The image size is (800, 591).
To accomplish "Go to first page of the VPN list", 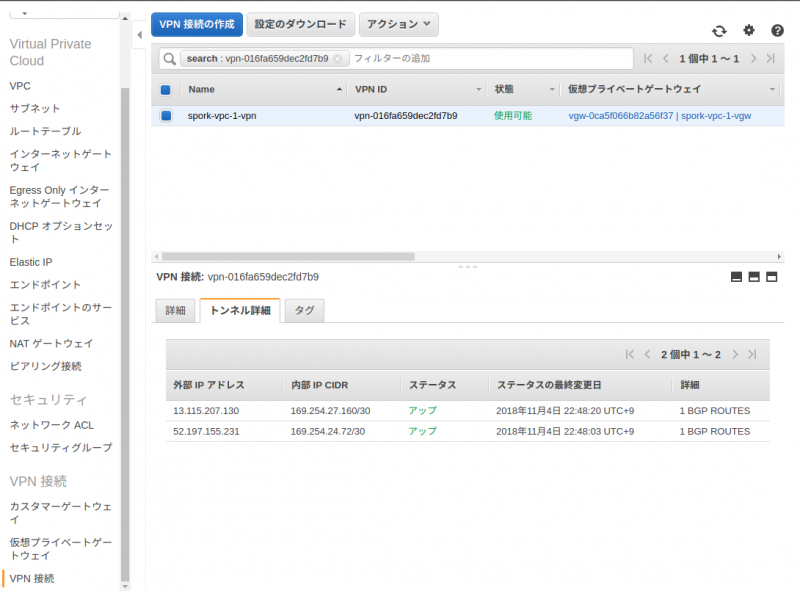I will (x=648, y=59).
